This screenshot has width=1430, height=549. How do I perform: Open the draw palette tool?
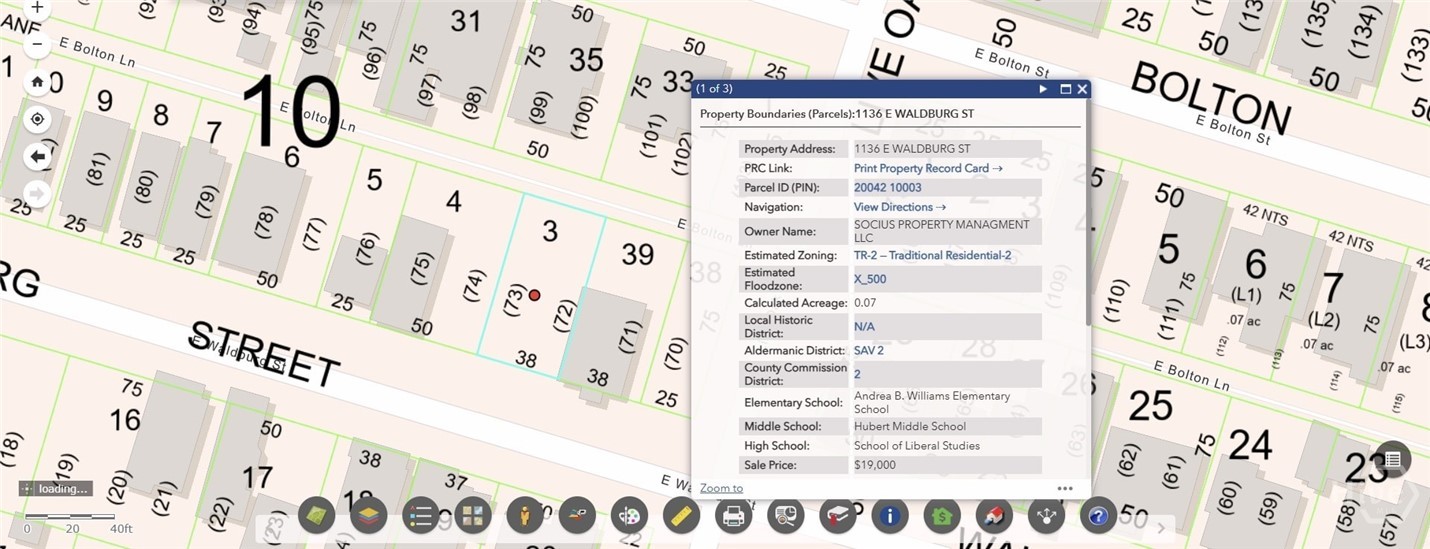point(629,516)
